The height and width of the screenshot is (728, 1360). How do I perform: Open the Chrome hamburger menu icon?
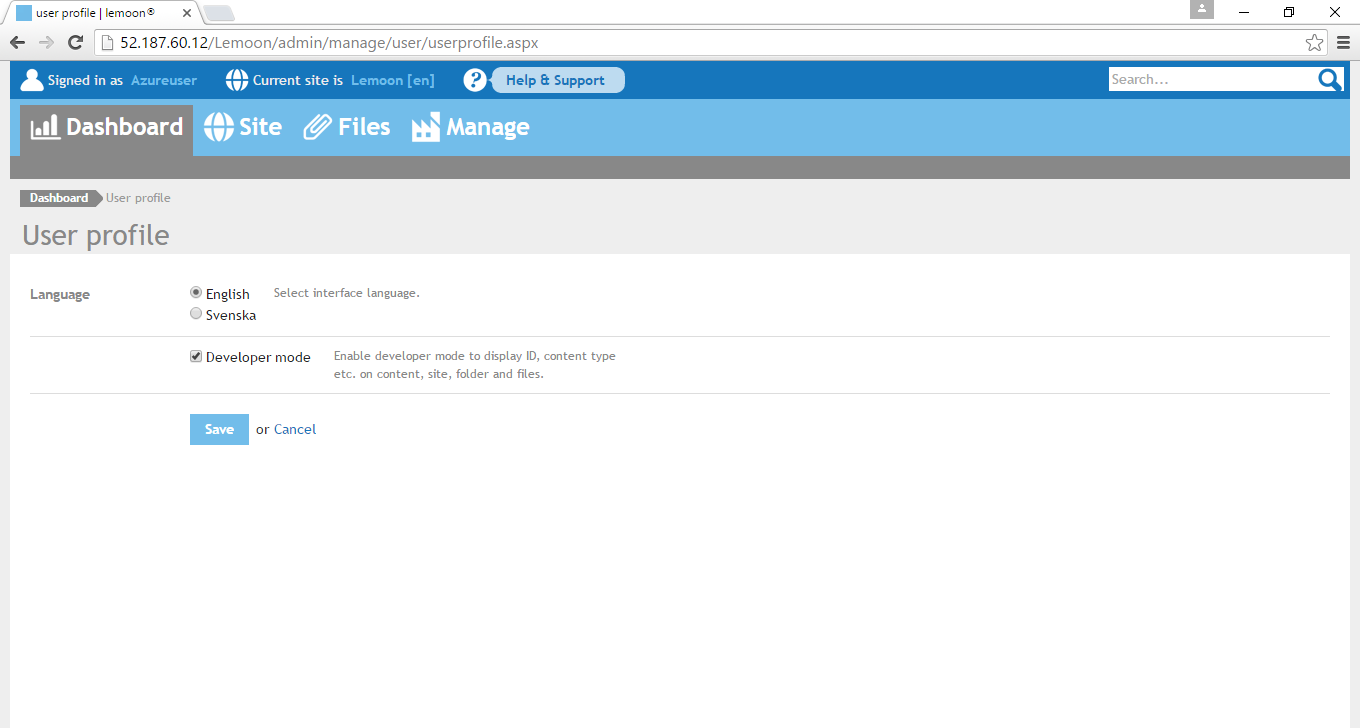coord(1343,43)
